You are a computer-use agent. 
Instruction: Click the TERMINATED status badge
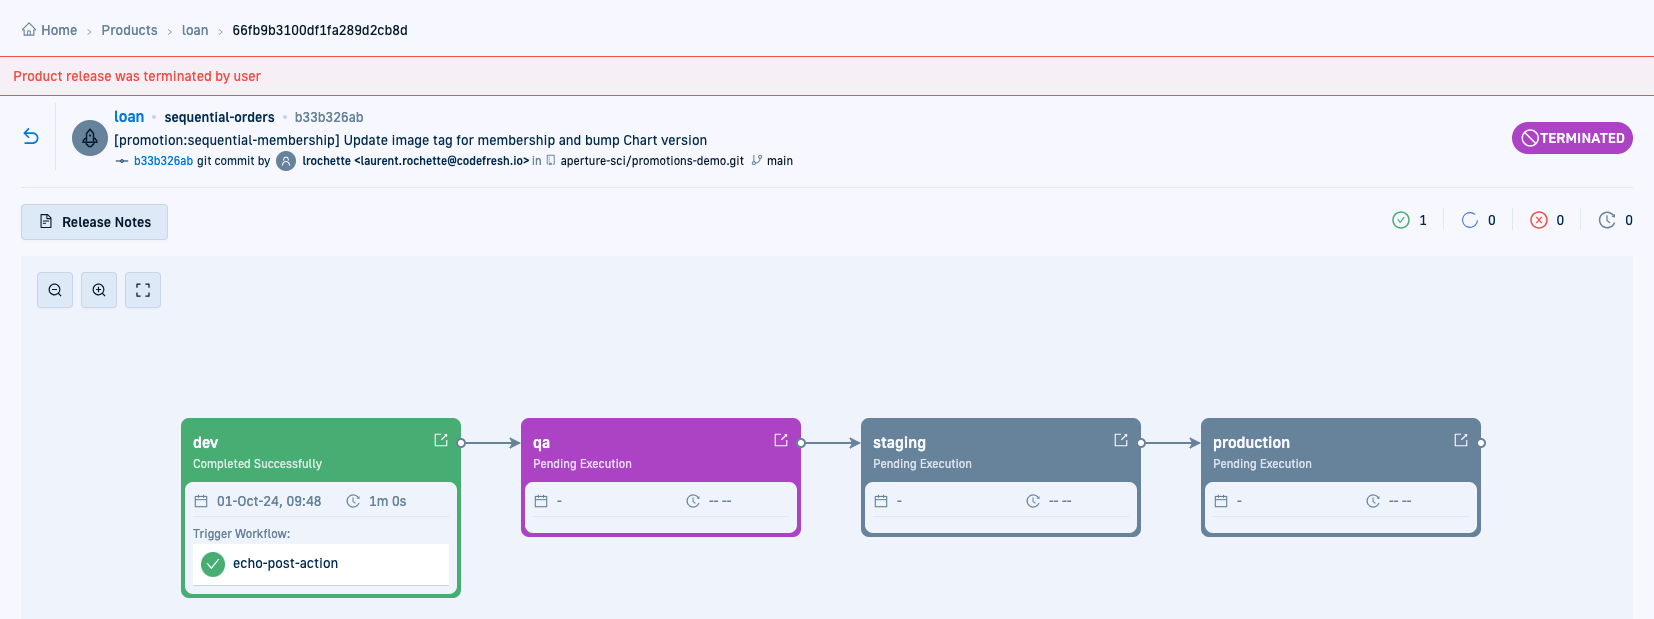(1572, 138)
